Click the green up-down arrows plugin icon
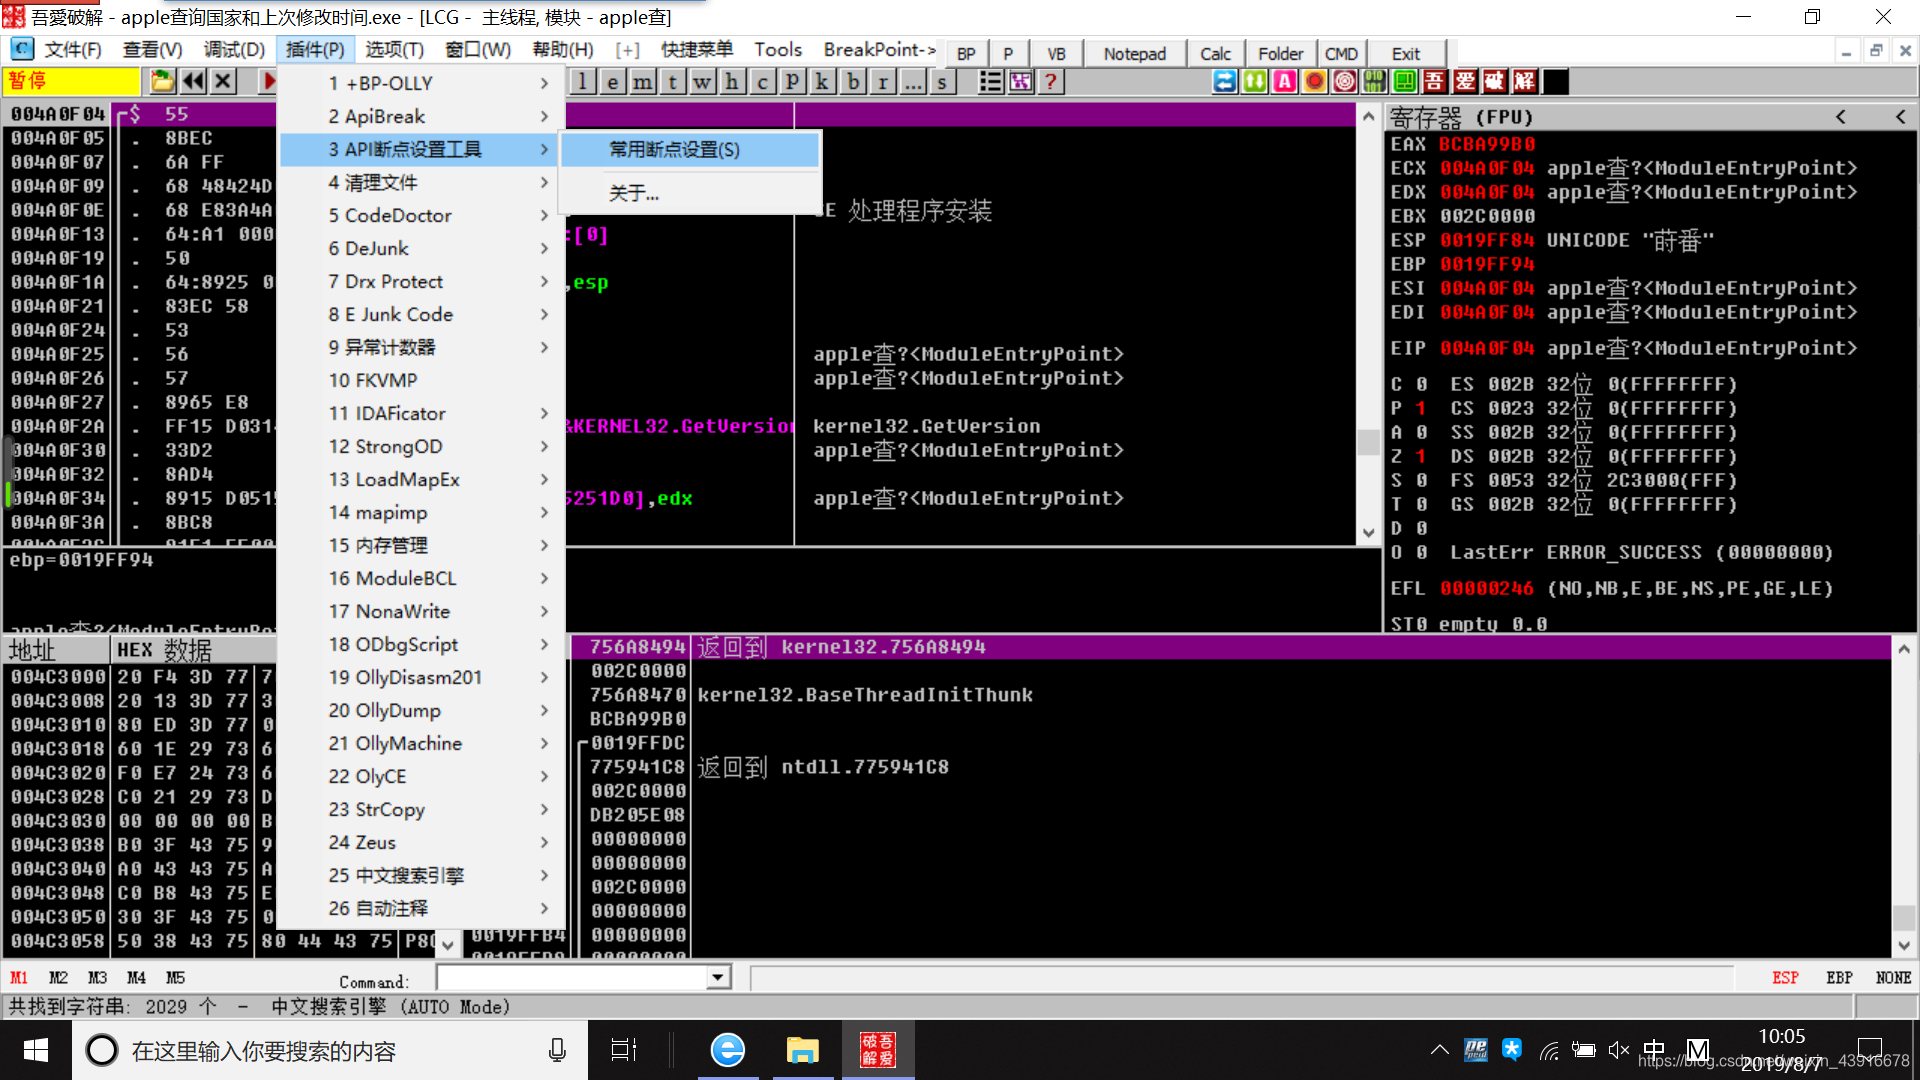 click(1255, 82)
